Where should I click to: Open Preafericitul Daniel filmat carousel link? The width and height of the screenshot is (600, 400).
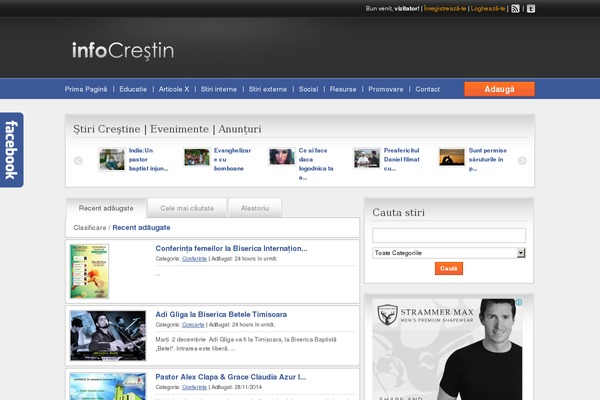[x=401, y=159]
